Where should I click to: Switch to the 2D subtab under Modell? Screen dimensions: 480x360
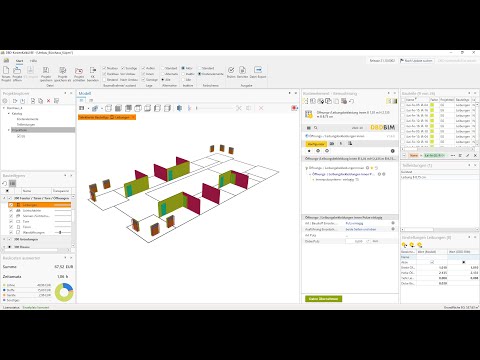[91, 100]
